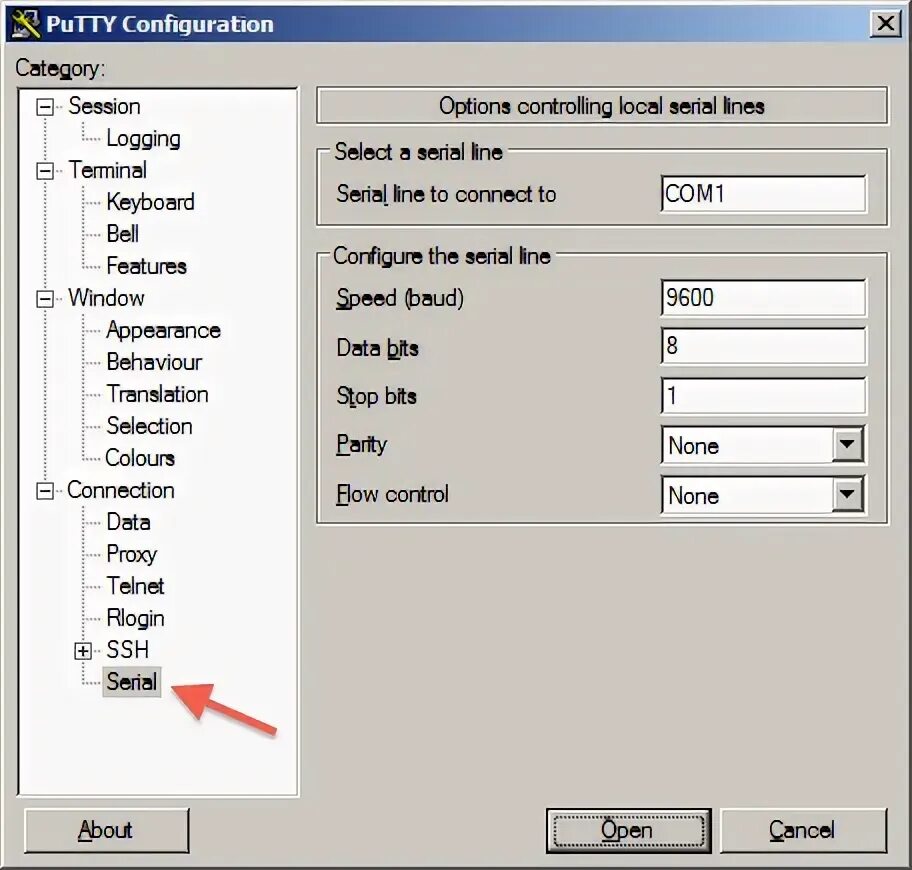Select the Telnet category

tap(135, 586)
